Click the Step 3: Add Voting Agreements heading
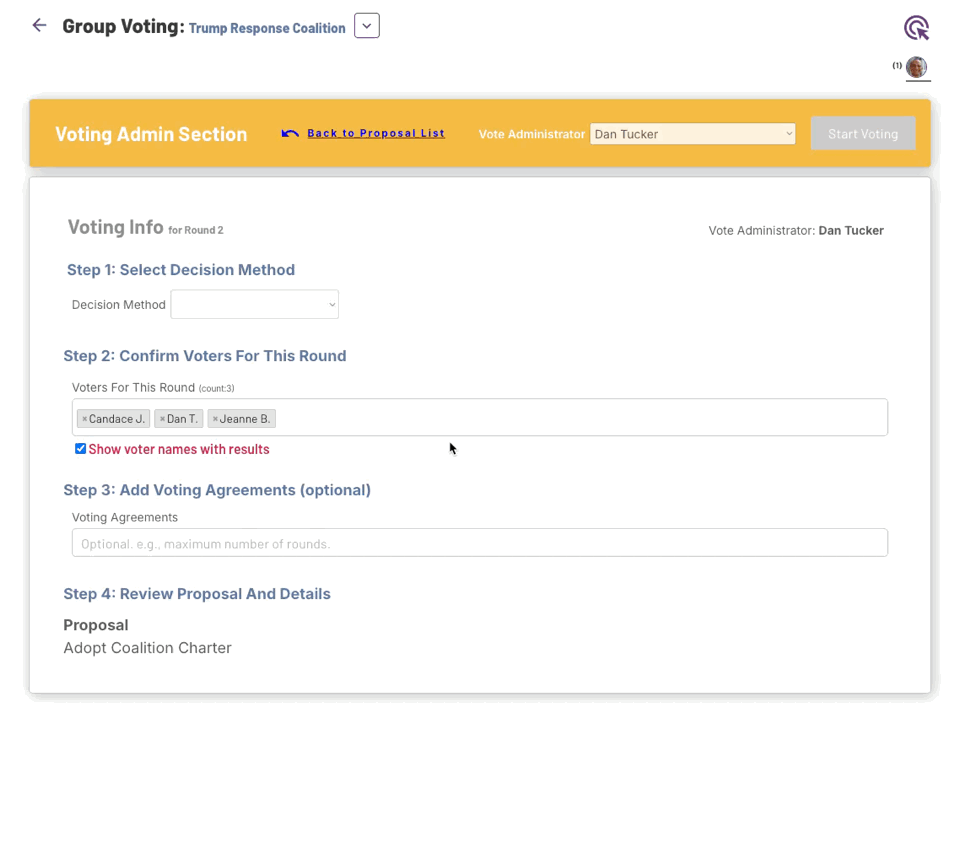The image size is (960, 854). point(217,490)
